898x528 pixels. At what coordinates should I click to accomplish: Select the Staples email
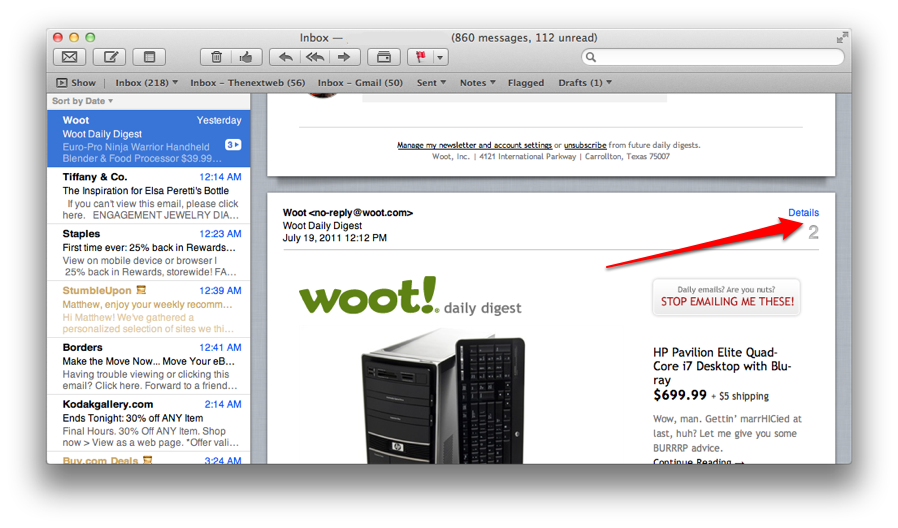148,252
